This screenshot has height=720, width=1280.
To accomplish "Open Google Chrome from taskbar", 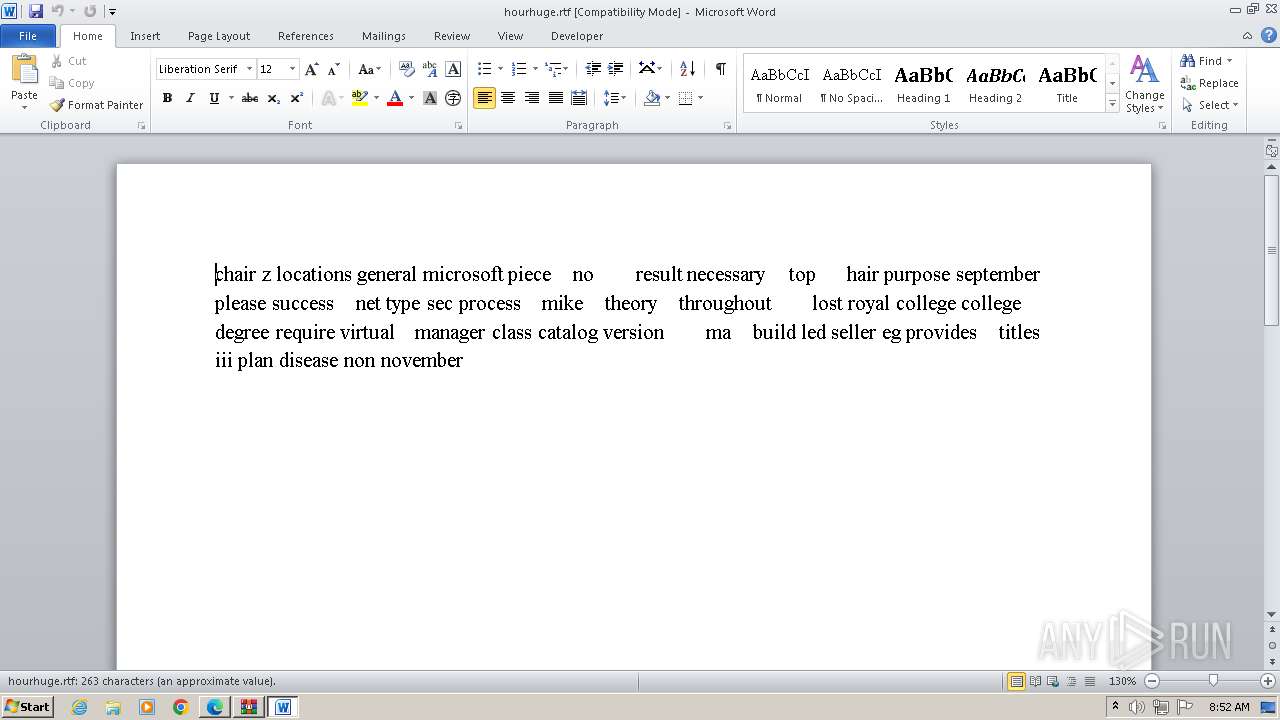I will point(181,707).
